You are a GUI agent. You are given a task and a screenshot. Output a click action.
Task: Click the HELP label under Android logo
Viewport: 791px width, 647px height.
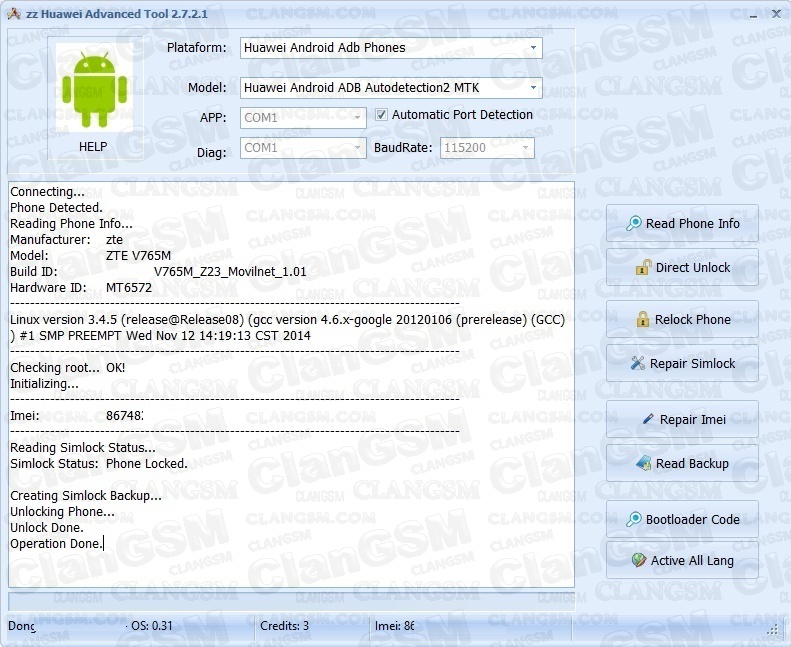coord(93,147)
